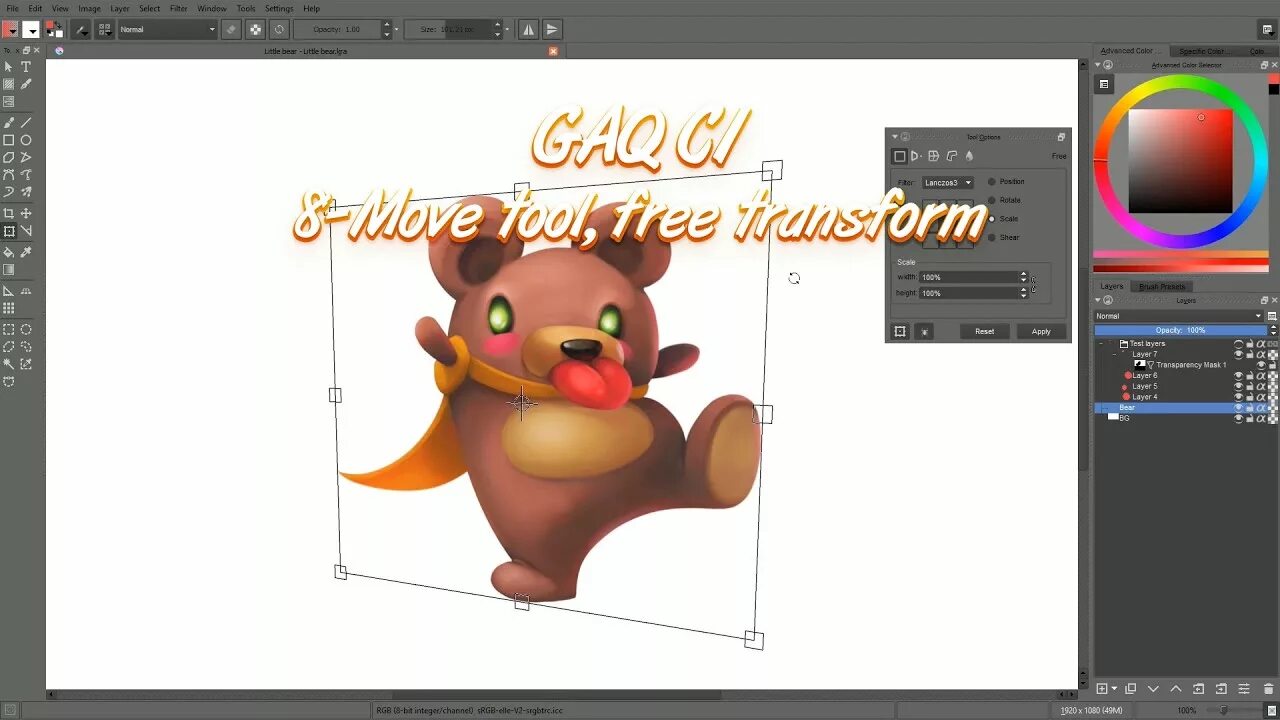
Task: Select Rotate radio in Tool Options
Action: [992, 200]
